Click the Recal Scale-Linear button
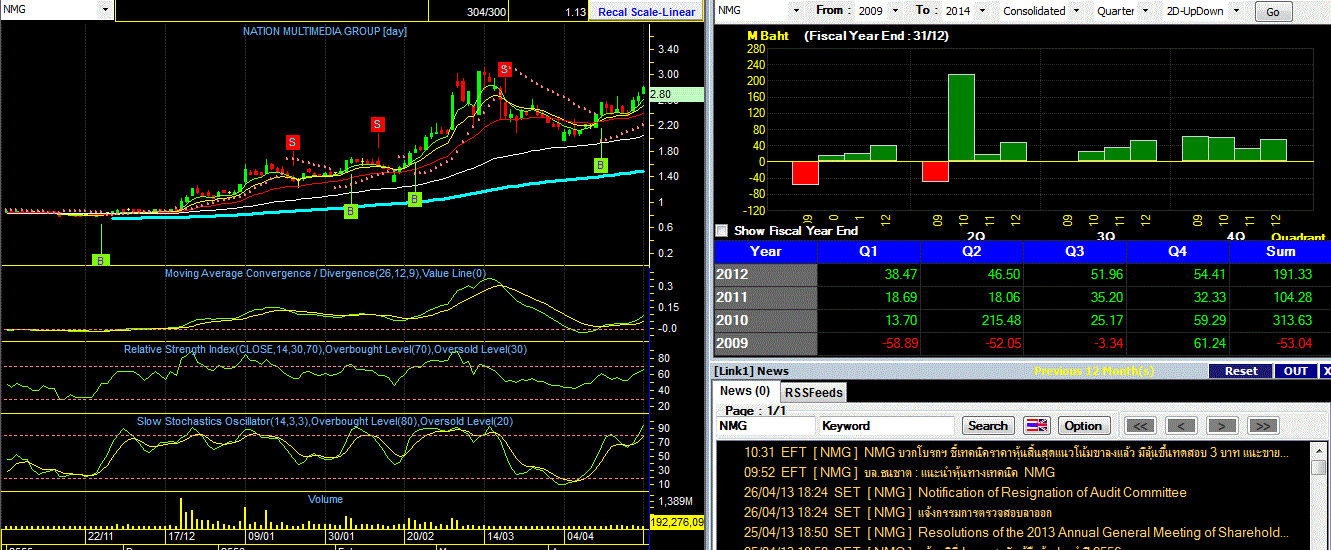The image size is (1331, 550). (x=646, y=12)
